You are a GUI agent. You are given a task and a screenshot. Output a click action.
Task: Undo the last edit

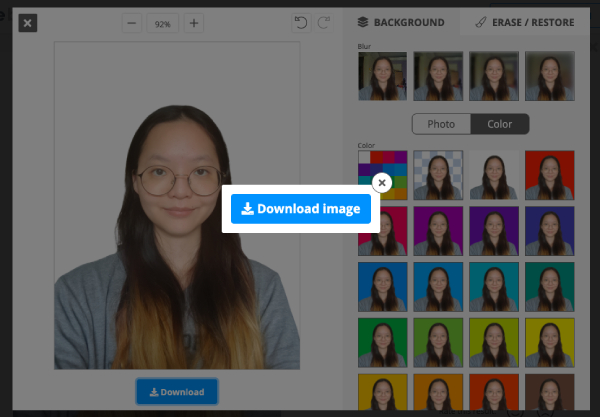pos(301,23)
